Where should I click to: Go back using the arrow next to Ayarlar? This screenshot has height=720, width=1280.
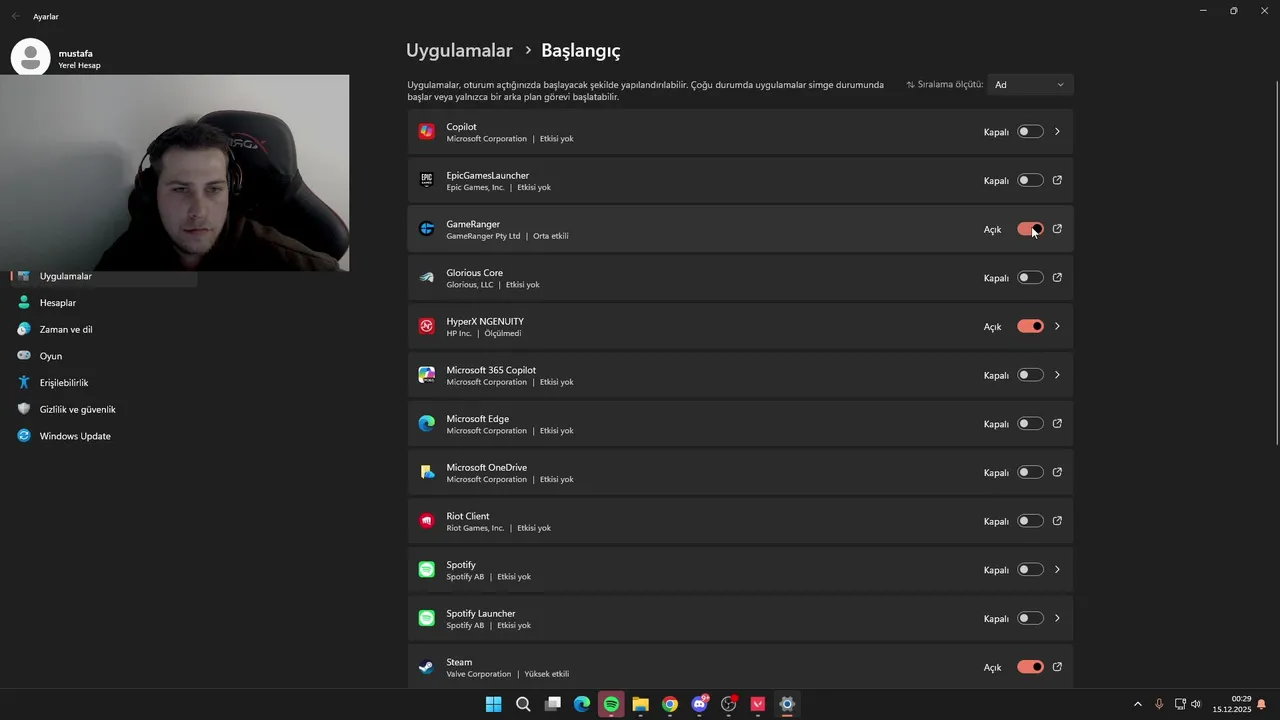(15, 16)
